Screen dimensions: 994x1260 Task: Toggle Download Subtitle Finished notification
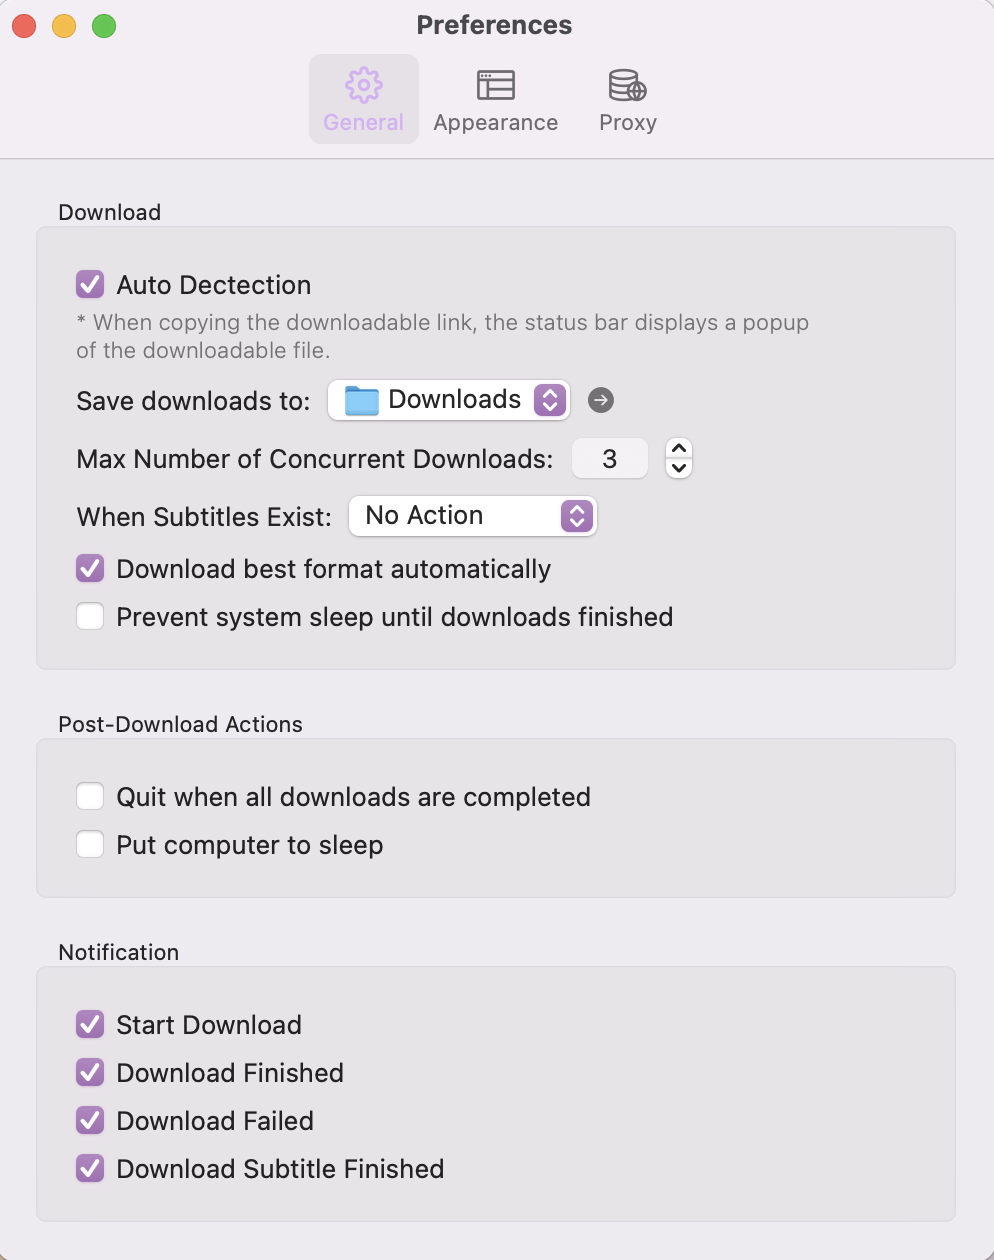(90, 1169)
